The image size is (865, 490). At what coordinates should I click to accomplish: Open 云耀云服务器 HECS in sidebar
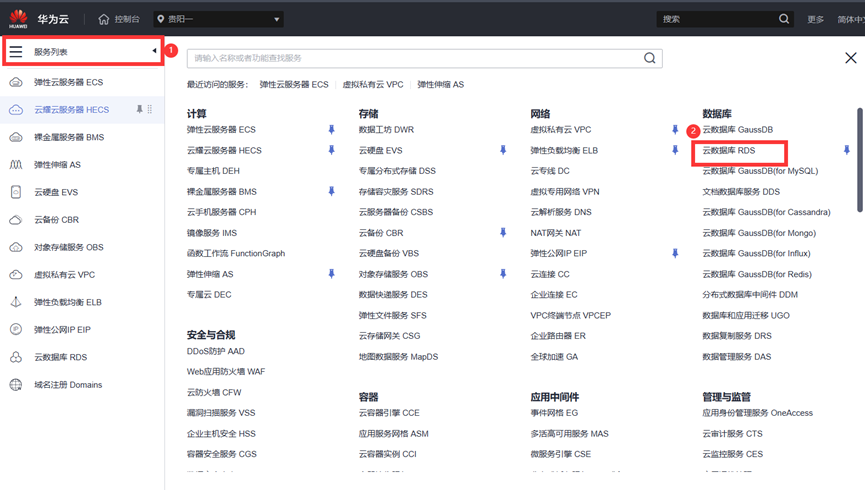tap(72, 110)
